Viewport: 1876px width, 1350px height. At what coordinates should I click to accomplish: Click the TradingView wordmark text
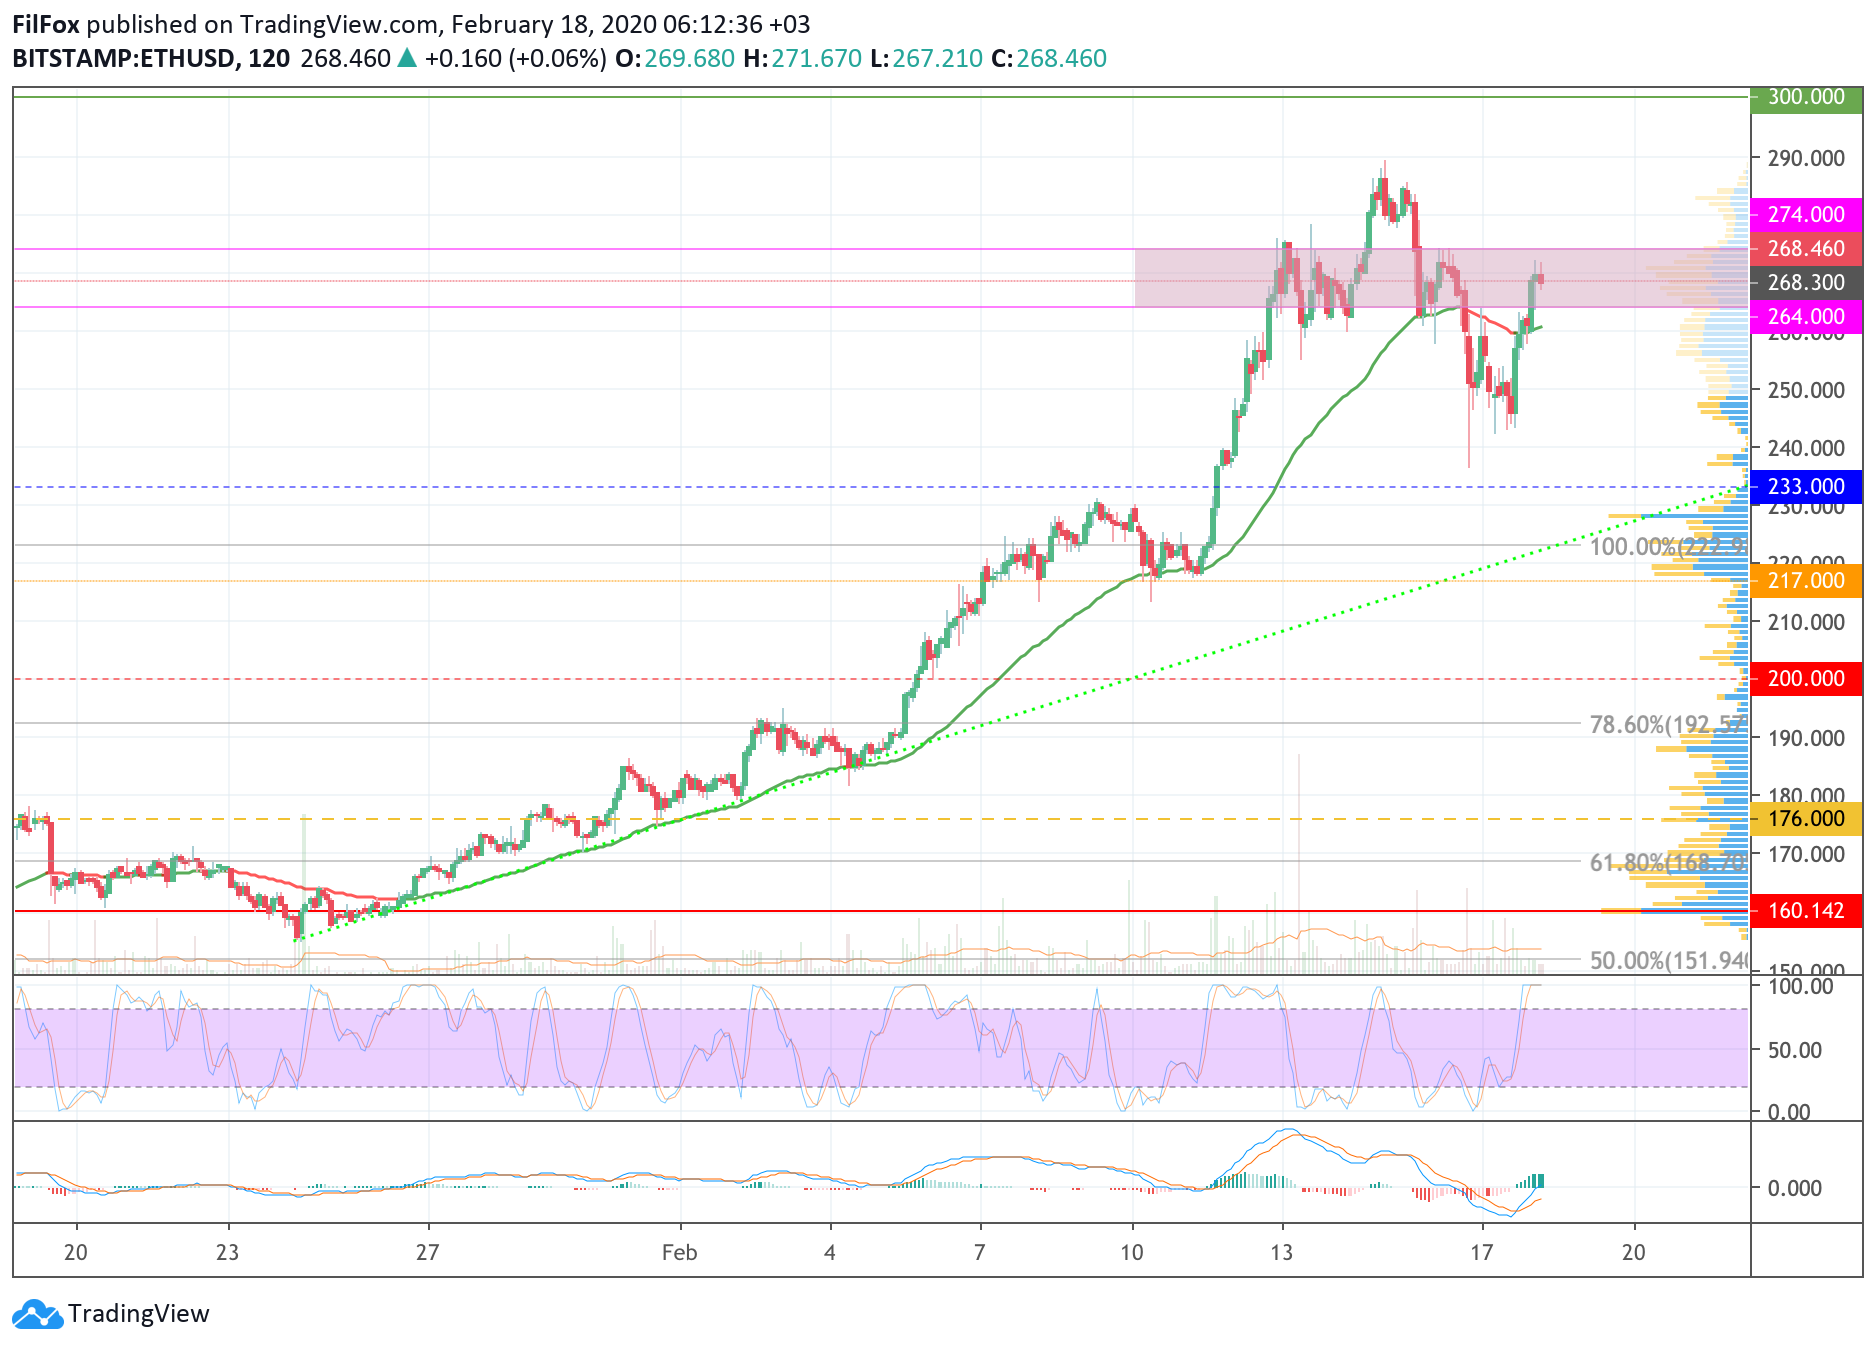coord(139,1314)
